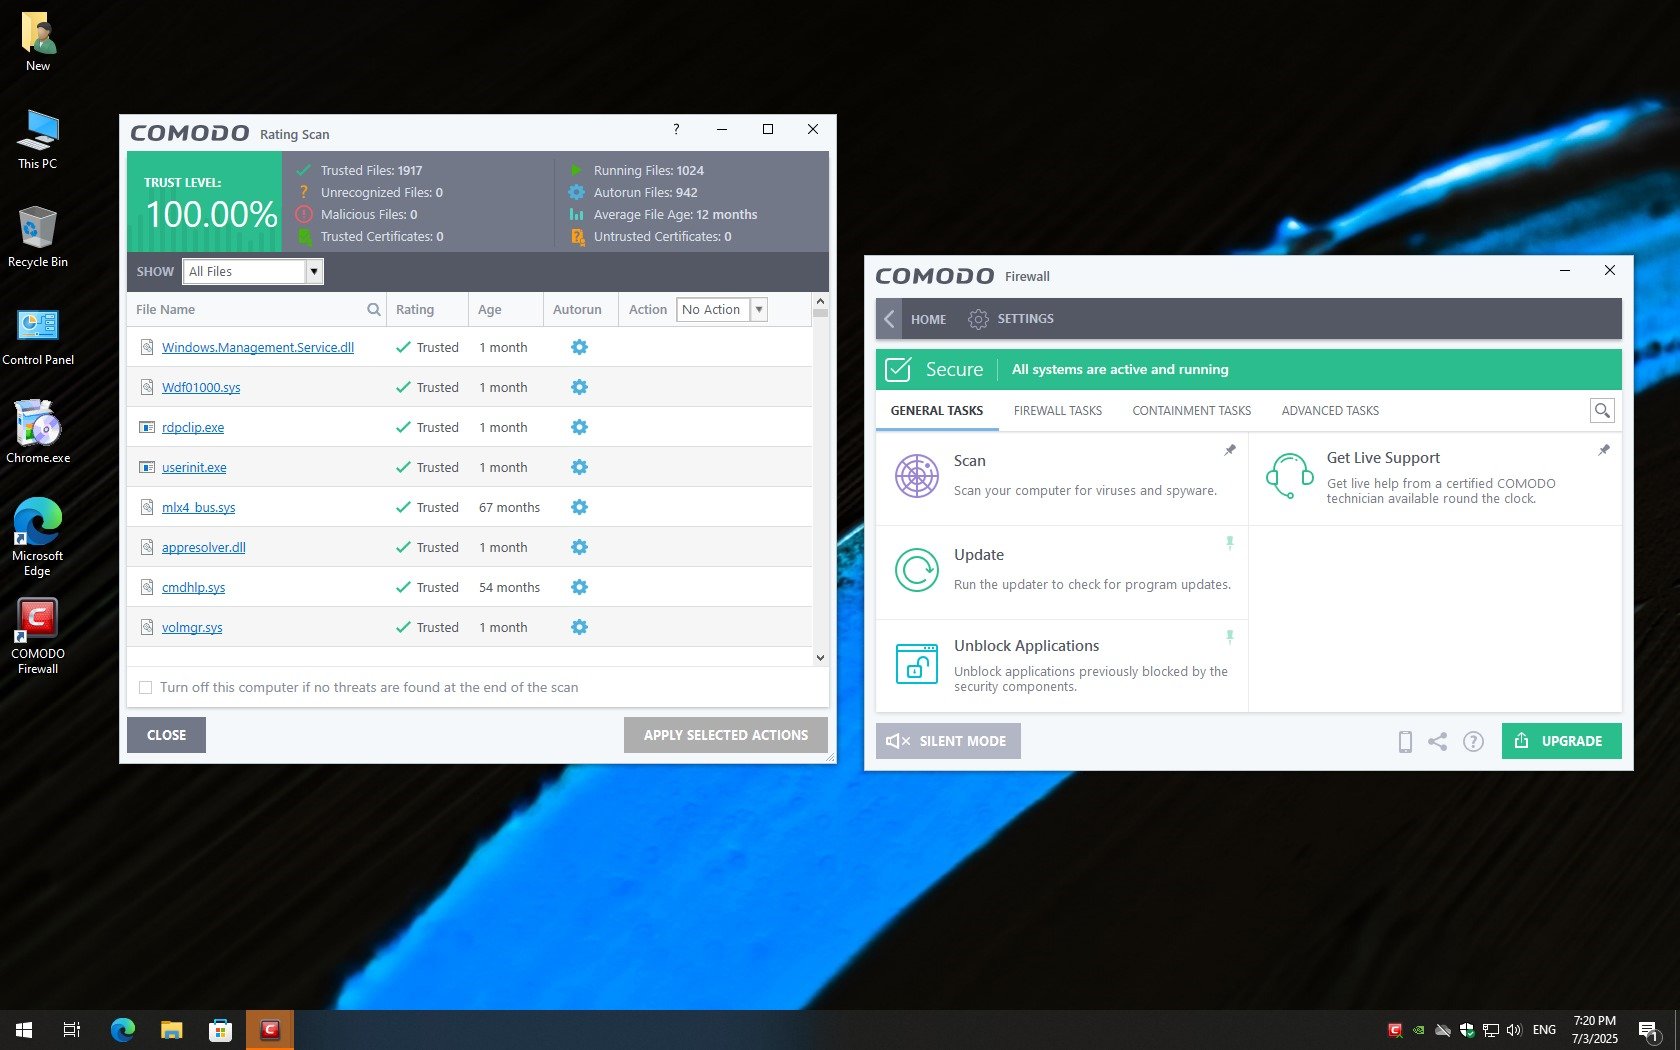Enable turn off computer after scan checkbox
Screen dimensions: 1680x1050
pyautogui.click(x=146, y=688)
